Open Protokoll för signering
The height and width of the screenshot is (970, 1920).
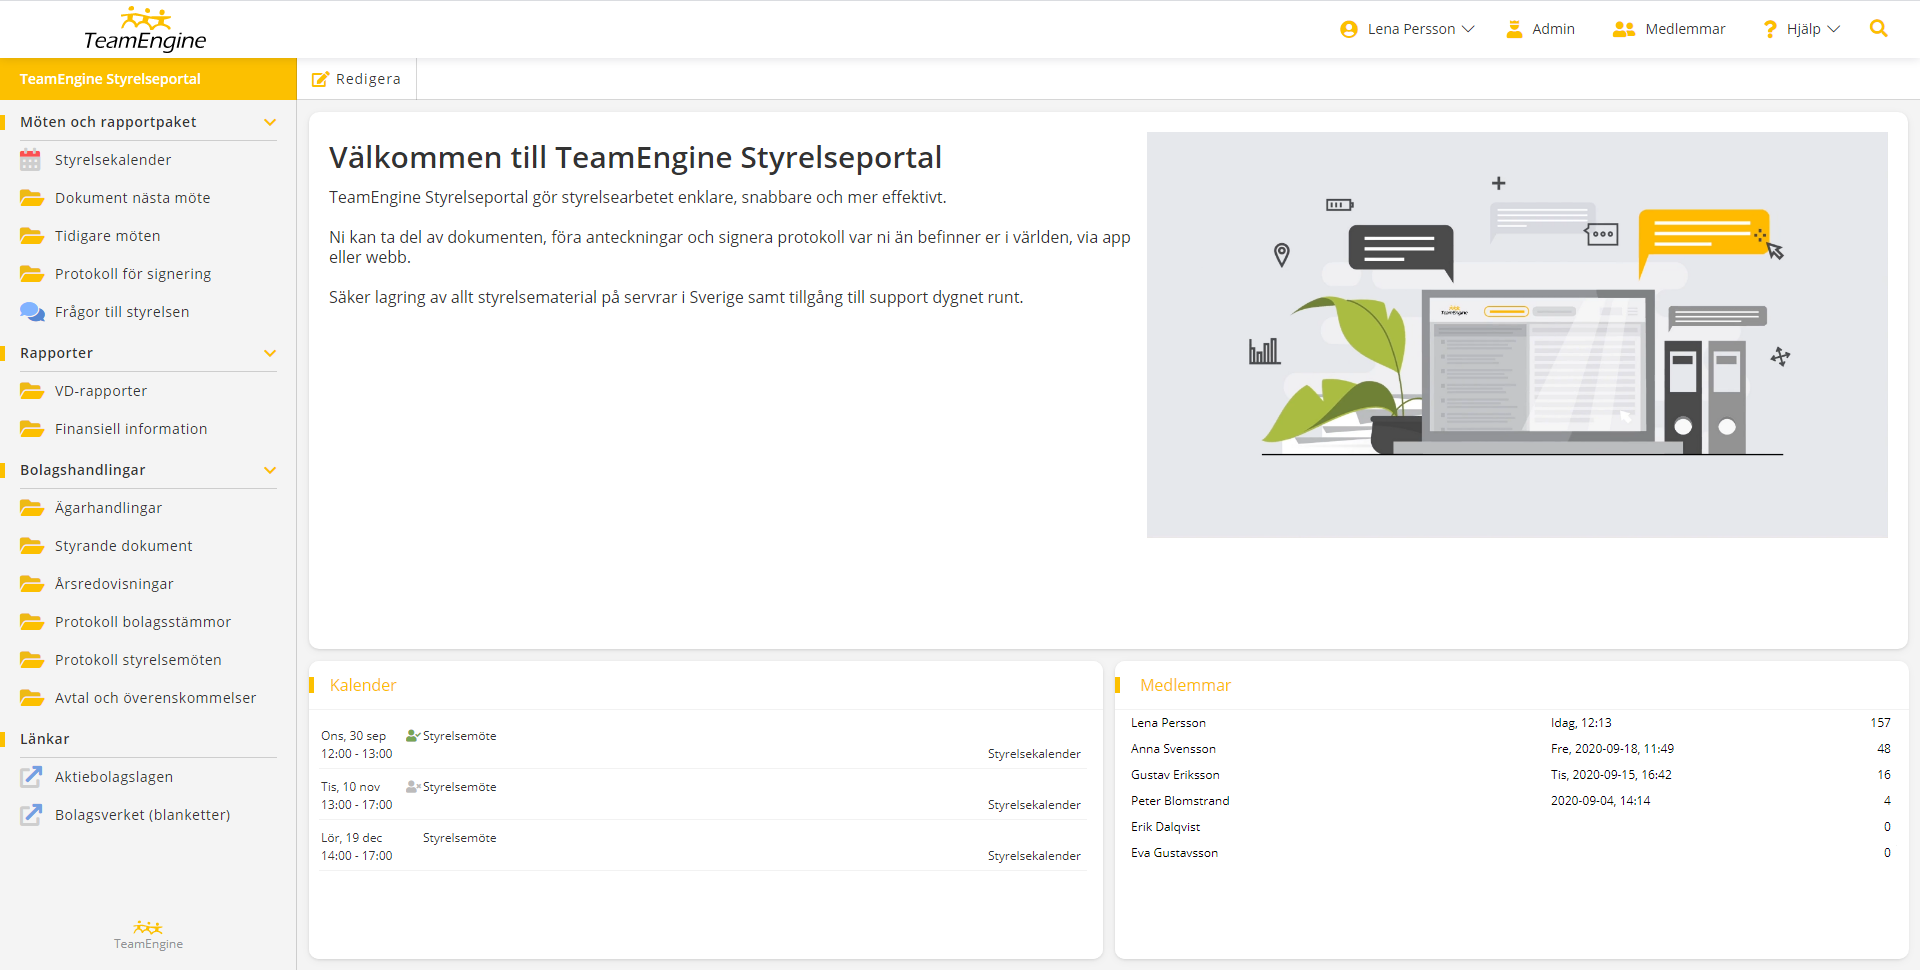[x=133, y=274]
